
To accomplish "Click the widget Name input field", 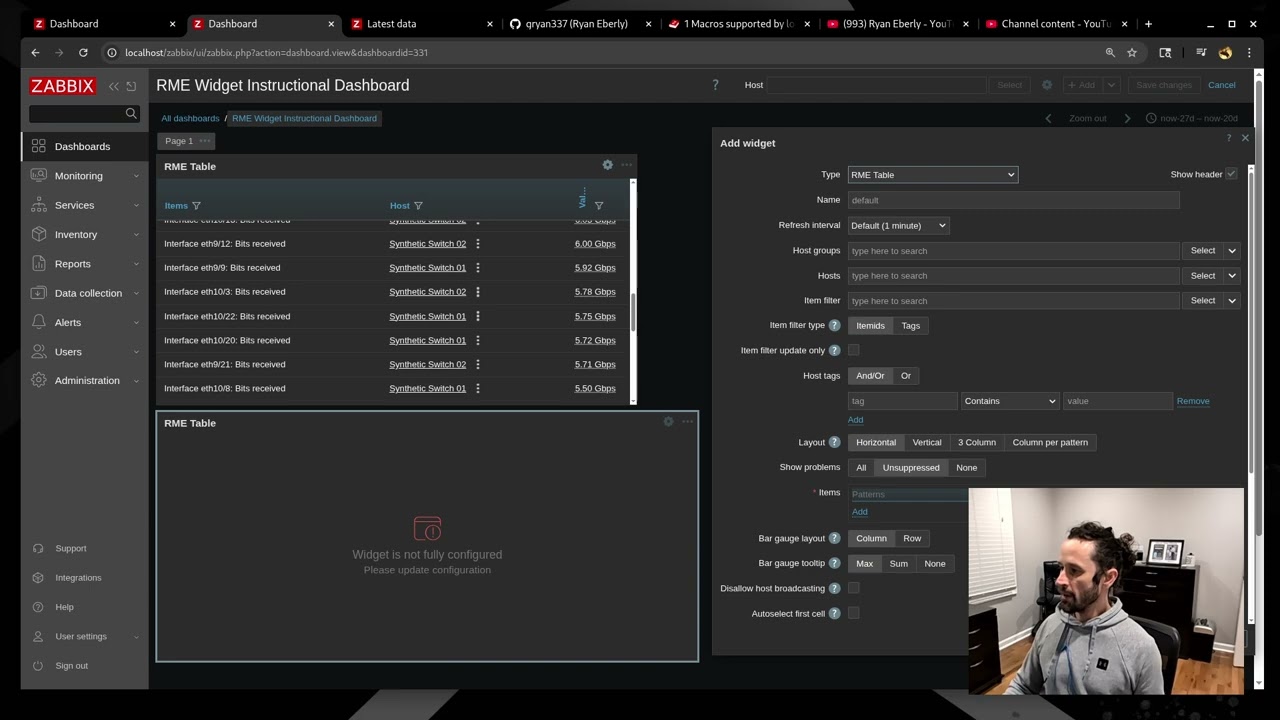I will 1014,200.
